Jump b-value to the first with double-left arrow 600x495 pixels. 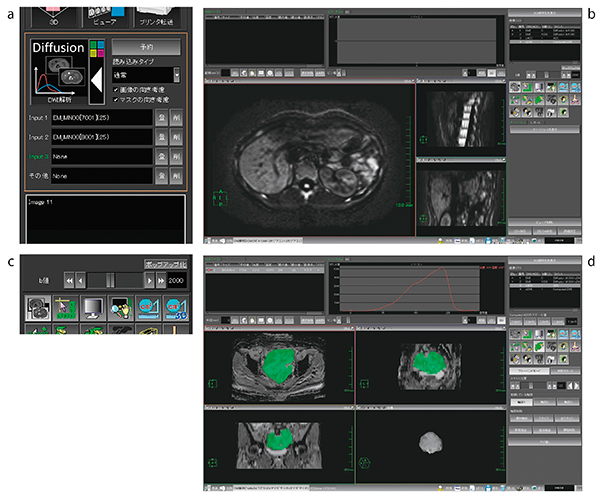click(70, 282)
